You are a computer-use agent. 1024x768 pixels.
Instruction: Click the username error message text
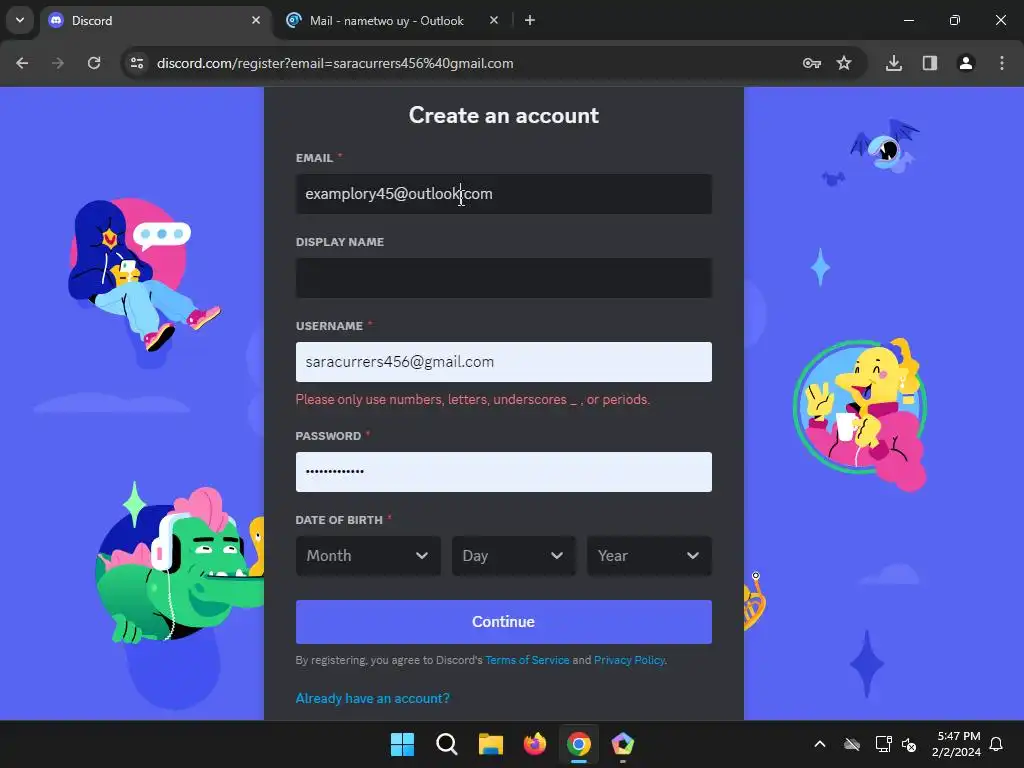click(x=473, y=400)
